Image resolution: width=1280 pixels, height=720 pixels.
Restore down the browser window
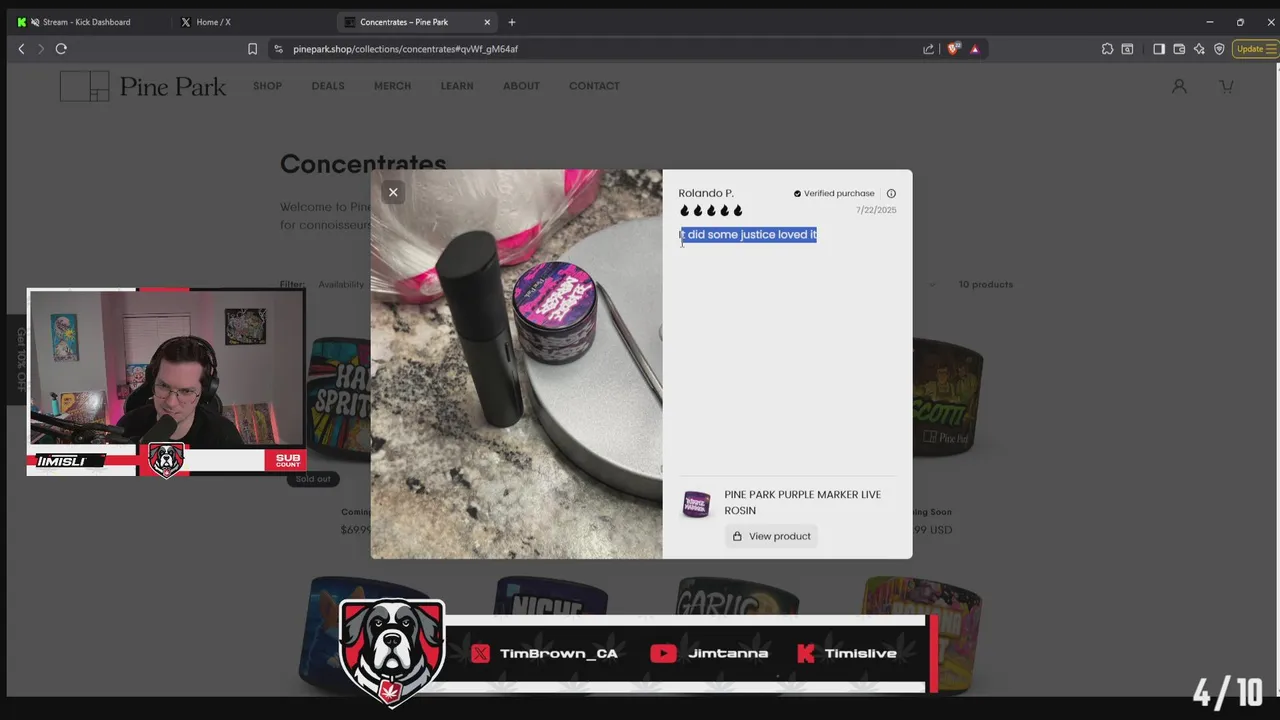pyautogui.click(x=1240, y=22)
